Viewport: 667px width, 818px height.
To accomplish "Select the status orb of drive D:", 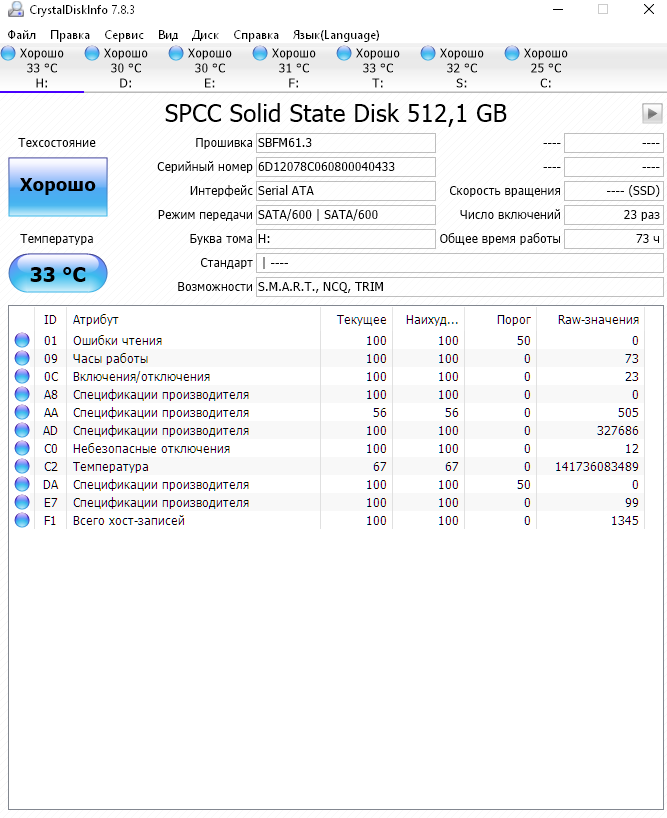I will pos(92,53).
